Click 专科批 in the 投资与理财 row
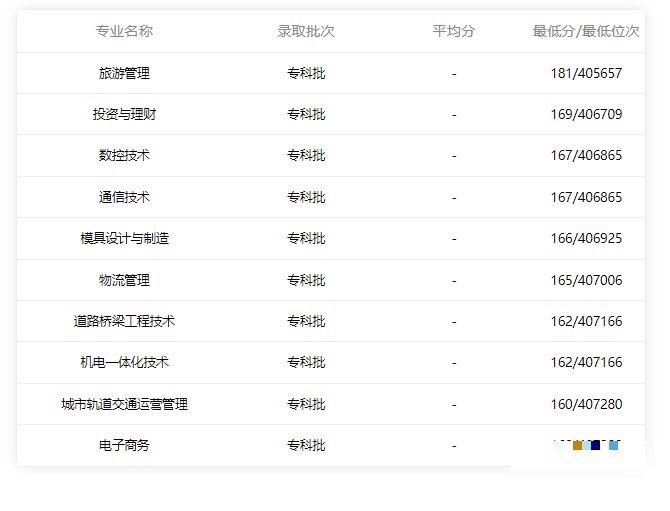 [306, 114]
